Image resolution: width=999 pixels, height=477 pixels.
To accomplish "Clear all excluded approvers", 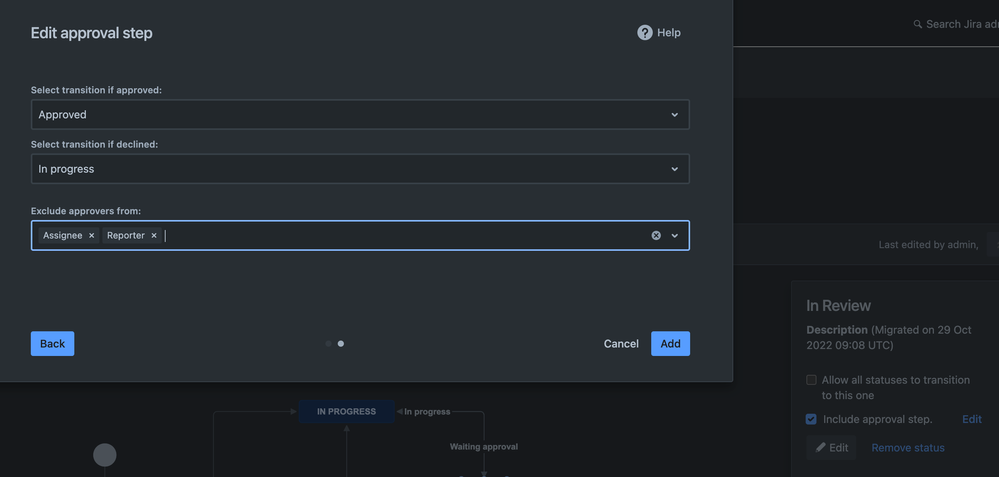I will coord(656,236).
